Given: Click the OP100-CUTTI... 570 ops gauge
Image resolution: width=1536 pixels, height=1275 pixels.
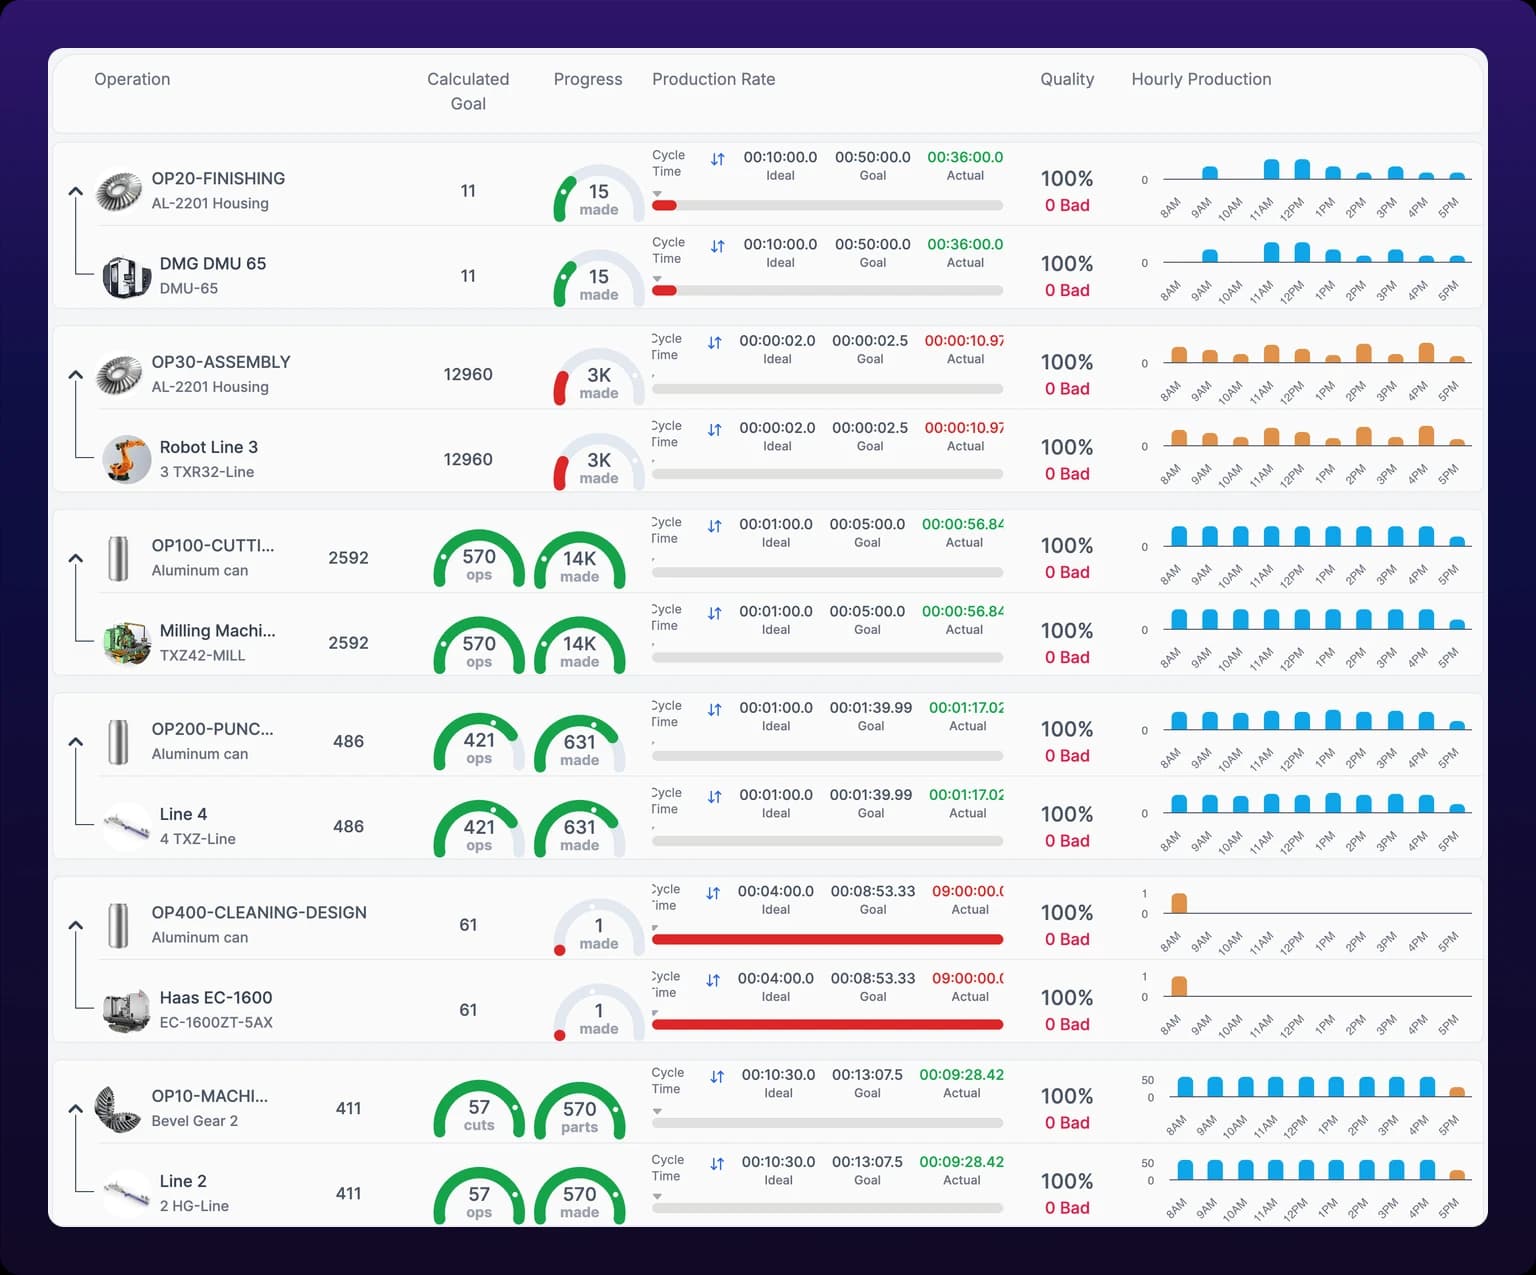Looking at the screenshot, I should (x=479, y=560).
